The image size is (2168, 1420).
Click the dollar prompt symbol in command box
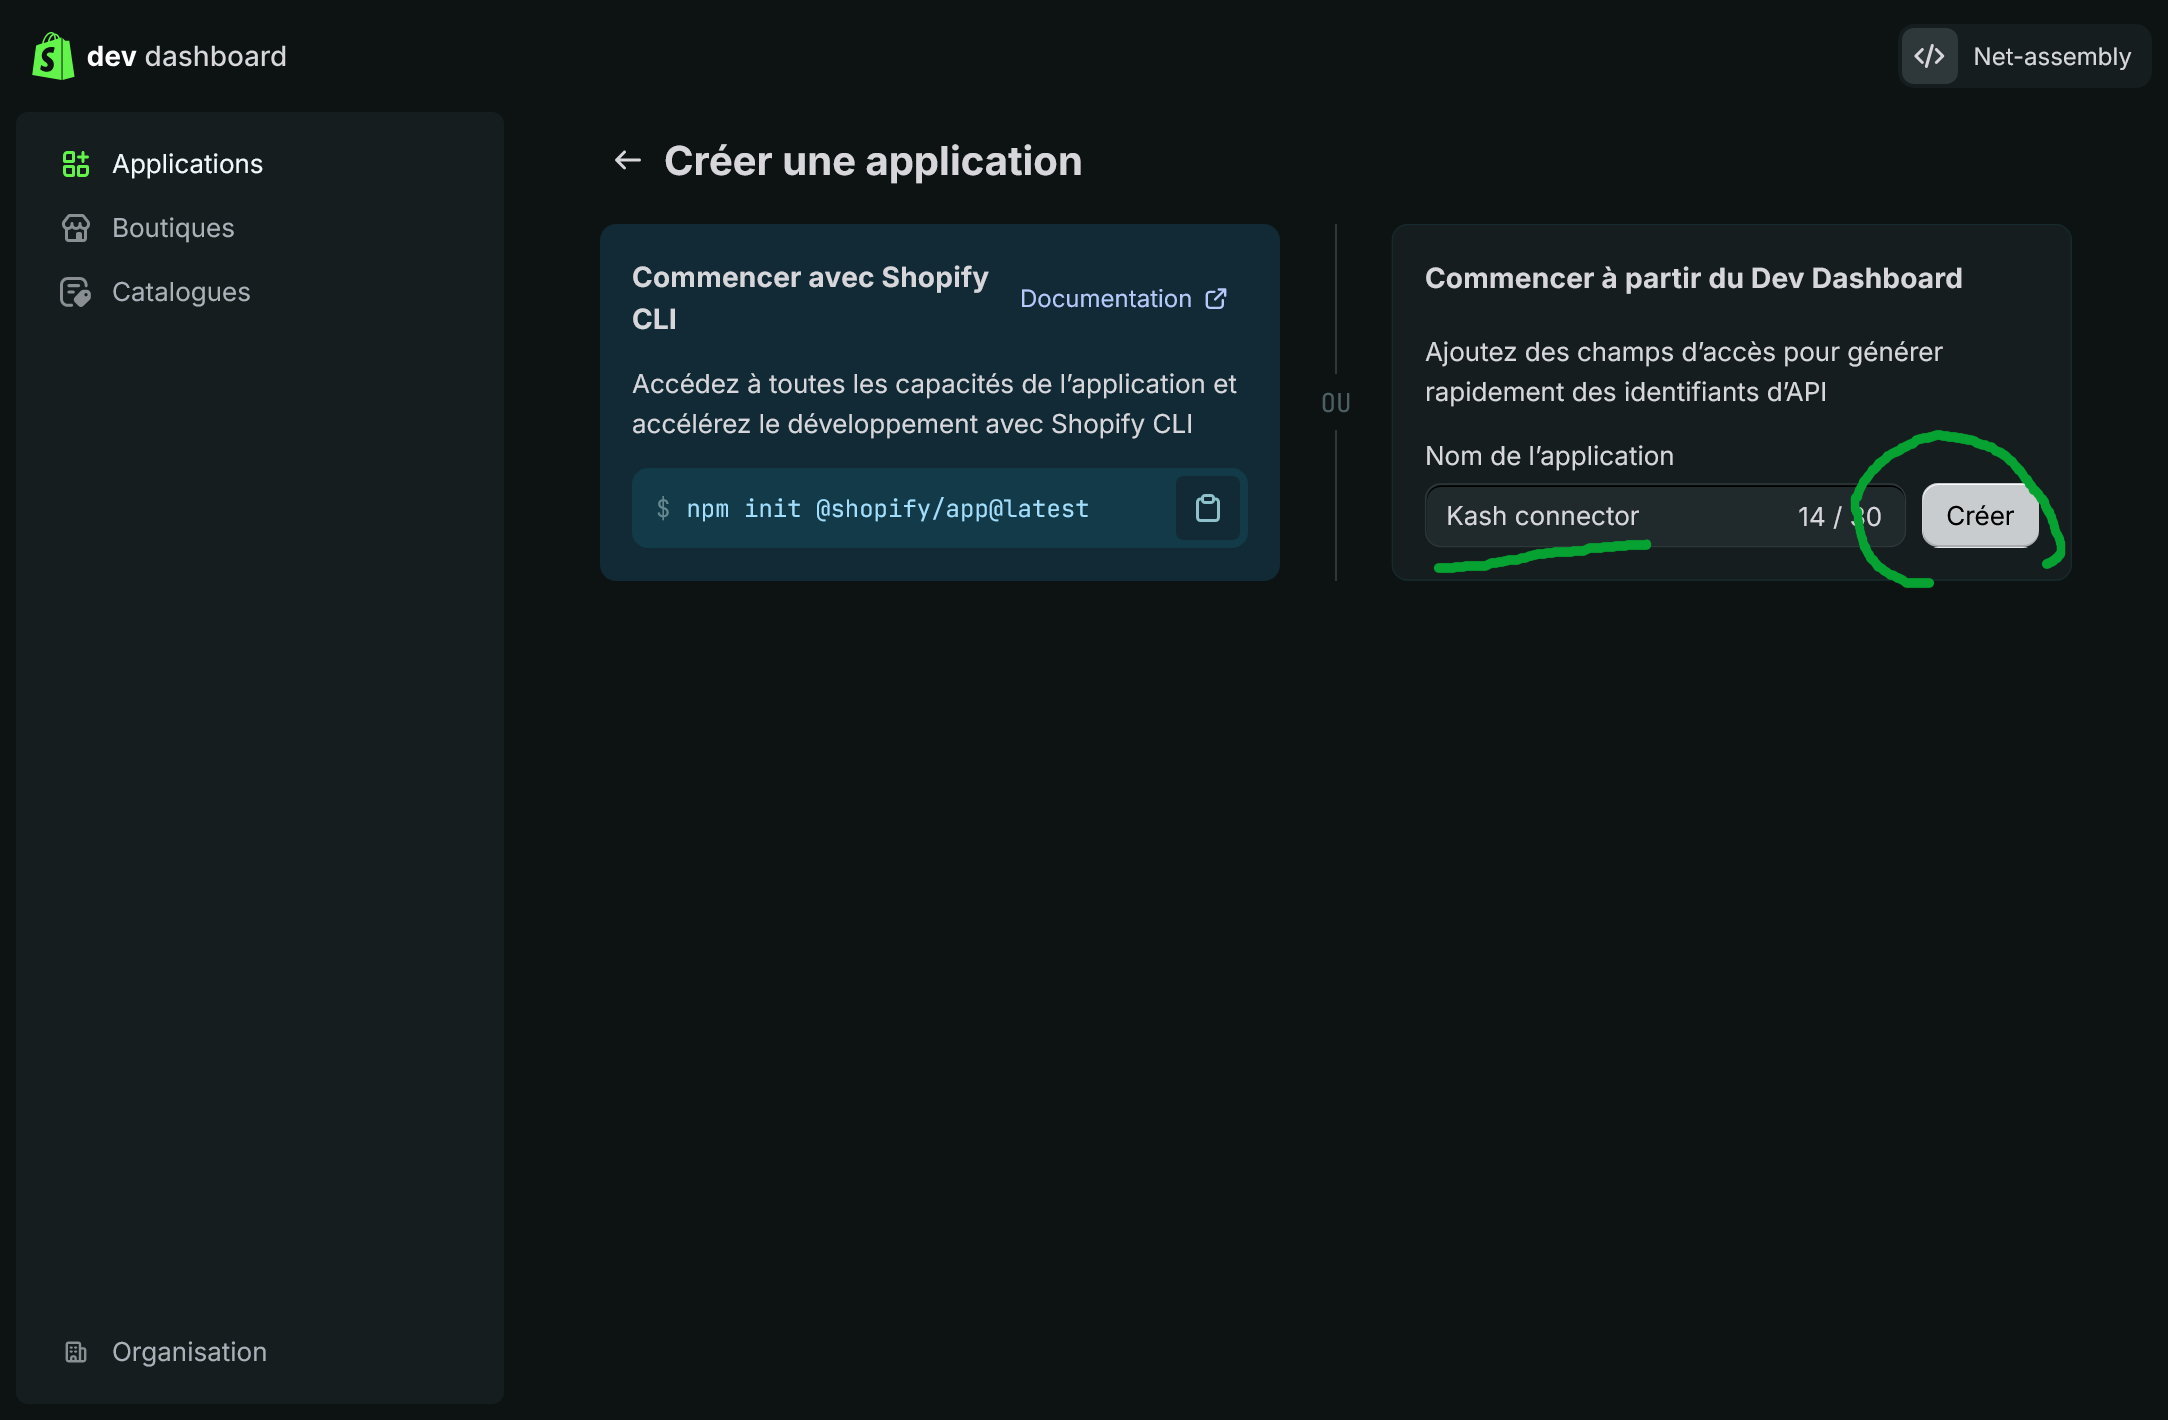[x=663, y=508]
